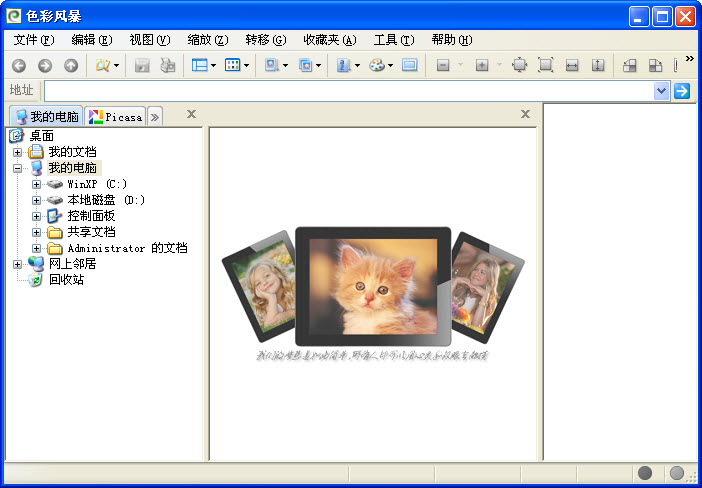Click the sort order icon
This screenshot has height=488, width=702.
point(343,66)
